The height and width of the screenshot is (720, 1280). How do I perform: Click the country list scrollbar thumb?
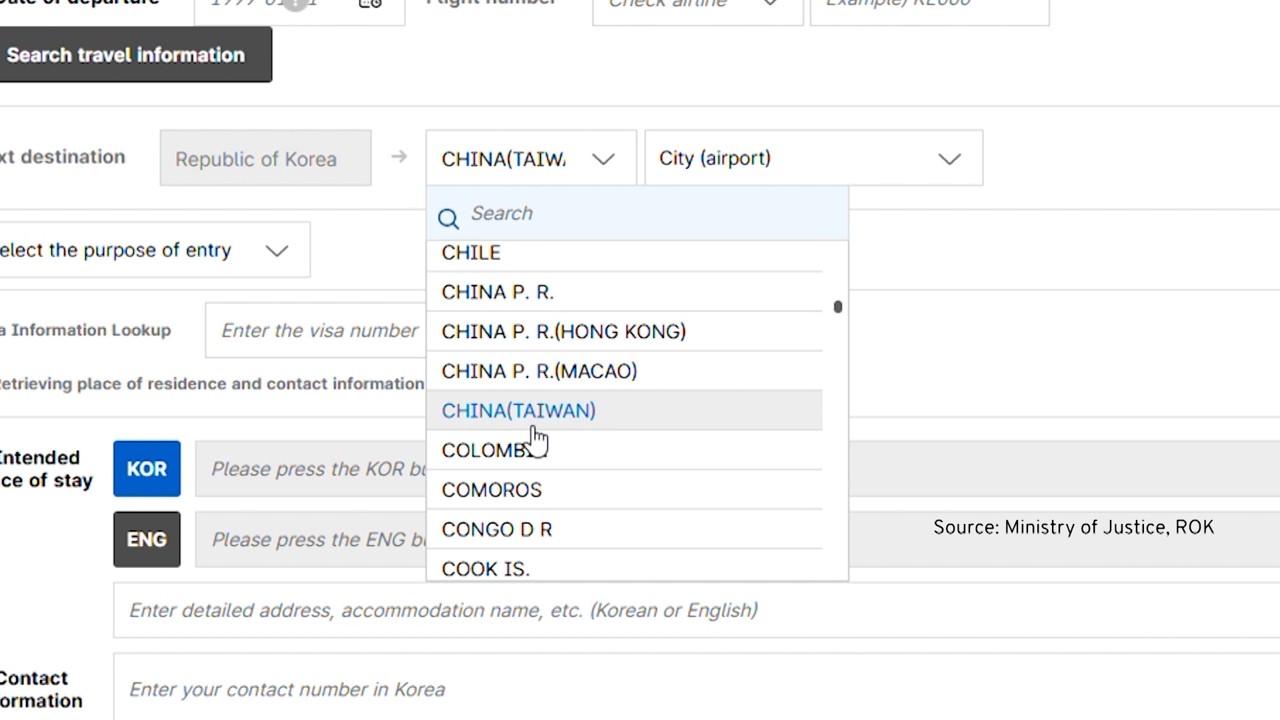tap(838, 307)
